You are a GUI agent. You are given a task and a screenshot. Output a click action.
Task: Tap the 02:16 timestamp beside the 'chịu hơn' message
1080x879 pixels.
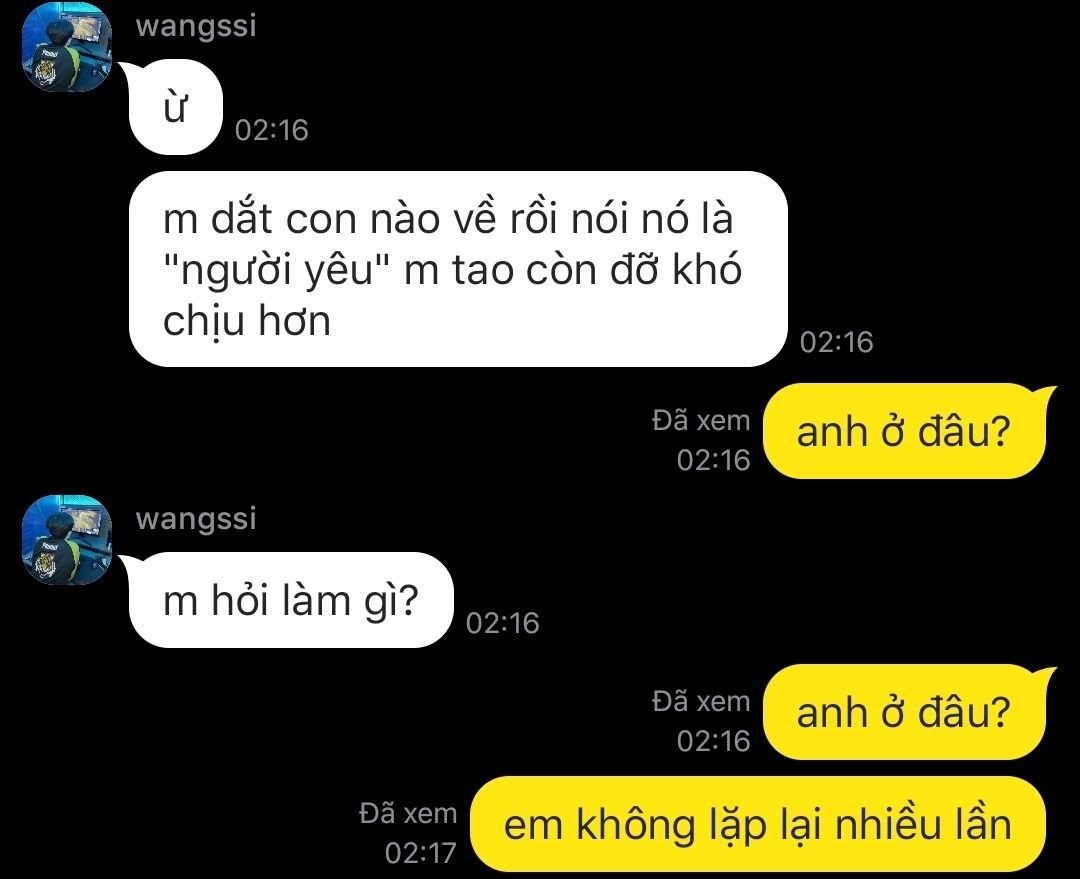(836, 342)
